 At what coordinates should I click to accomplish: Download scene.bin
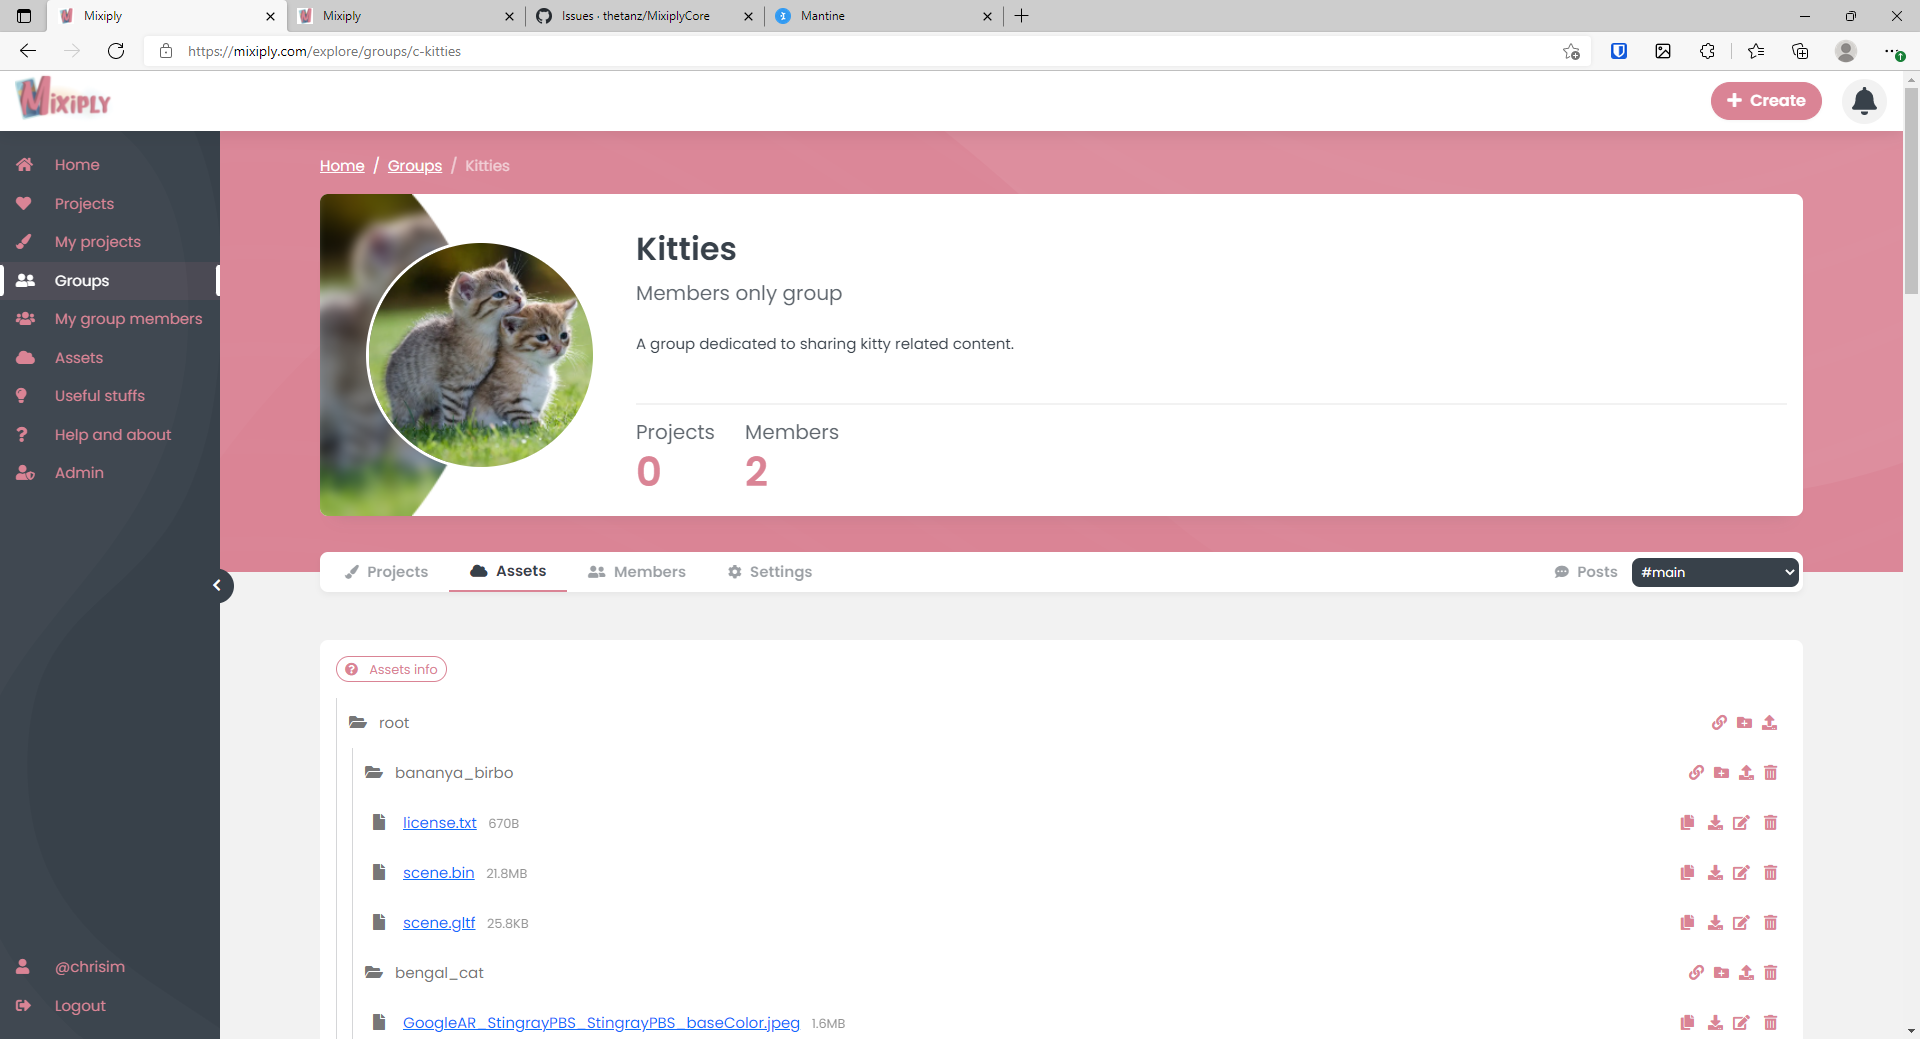point(1715,872)
